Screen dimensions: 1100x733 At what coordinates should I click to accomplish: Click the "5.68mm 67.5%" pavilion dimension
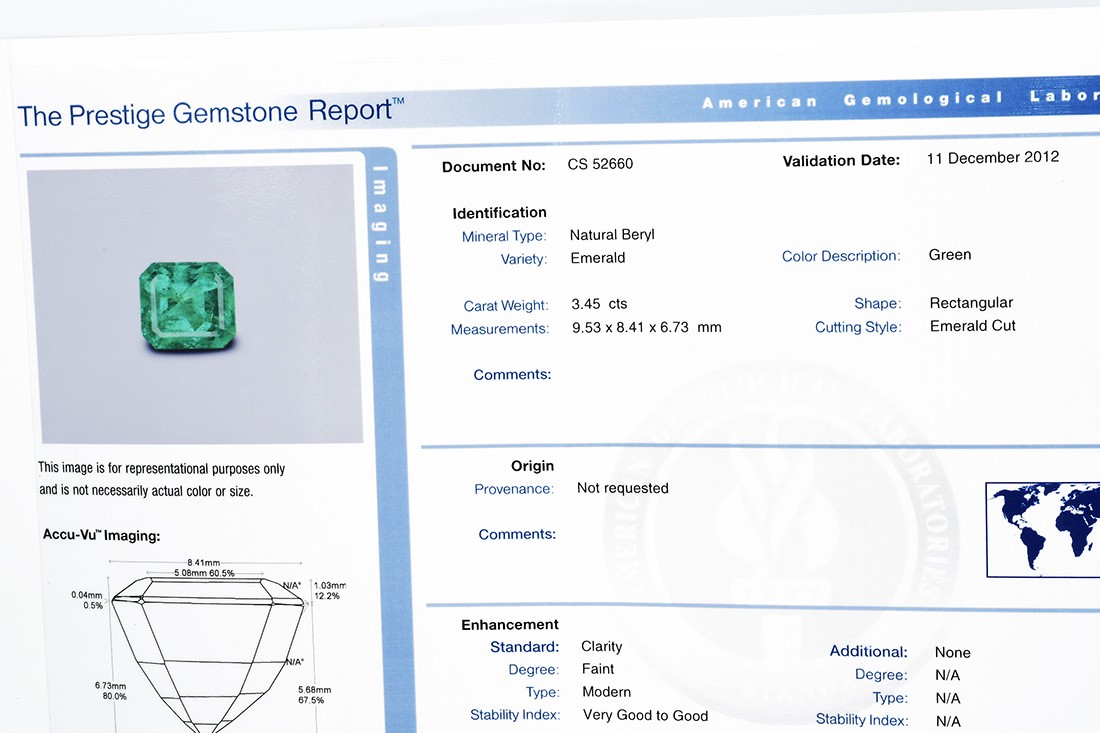(x=314, y=694)
